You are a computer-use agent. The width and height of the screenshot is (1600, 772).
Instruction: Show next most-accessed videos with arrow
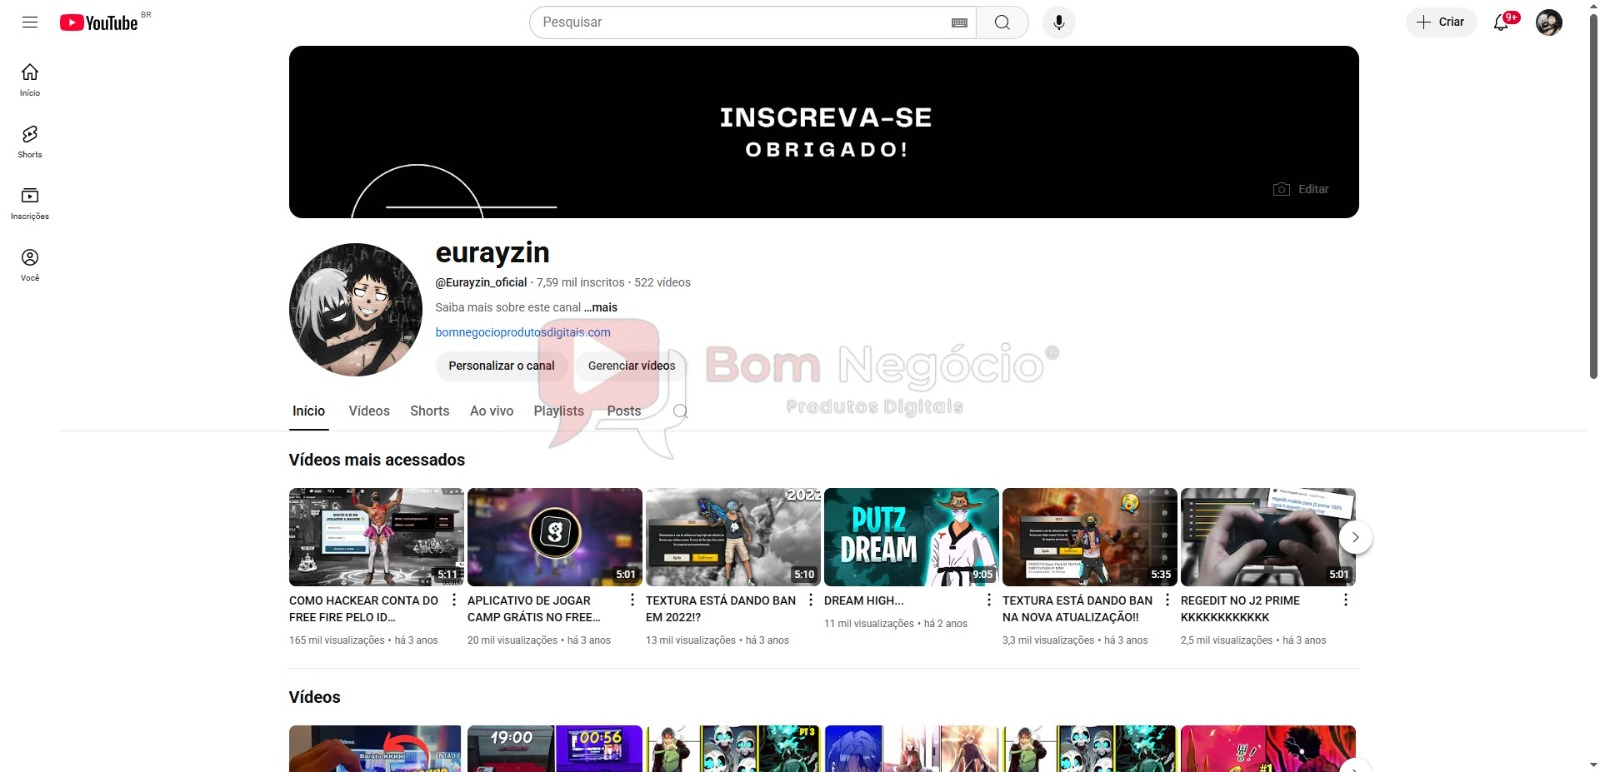1355,537
